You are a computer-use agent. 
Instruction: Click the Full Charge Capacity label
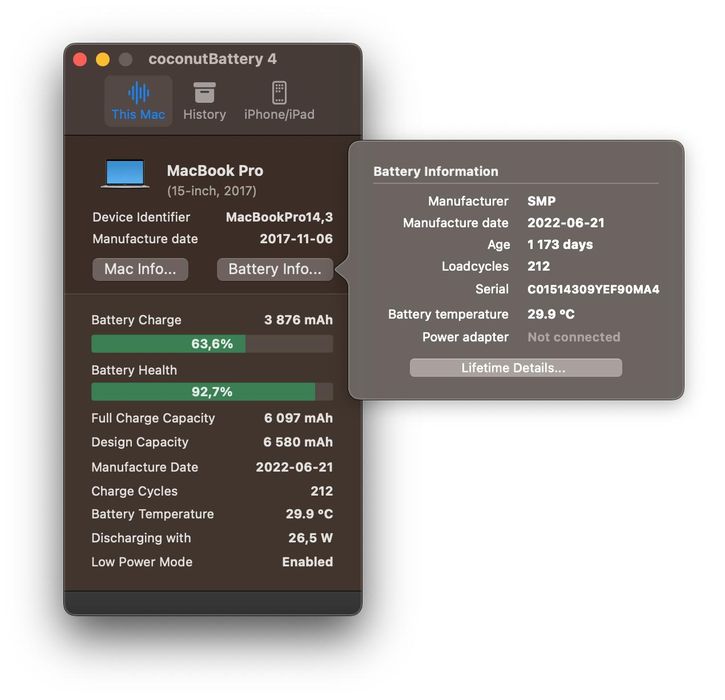pos(153,418)
